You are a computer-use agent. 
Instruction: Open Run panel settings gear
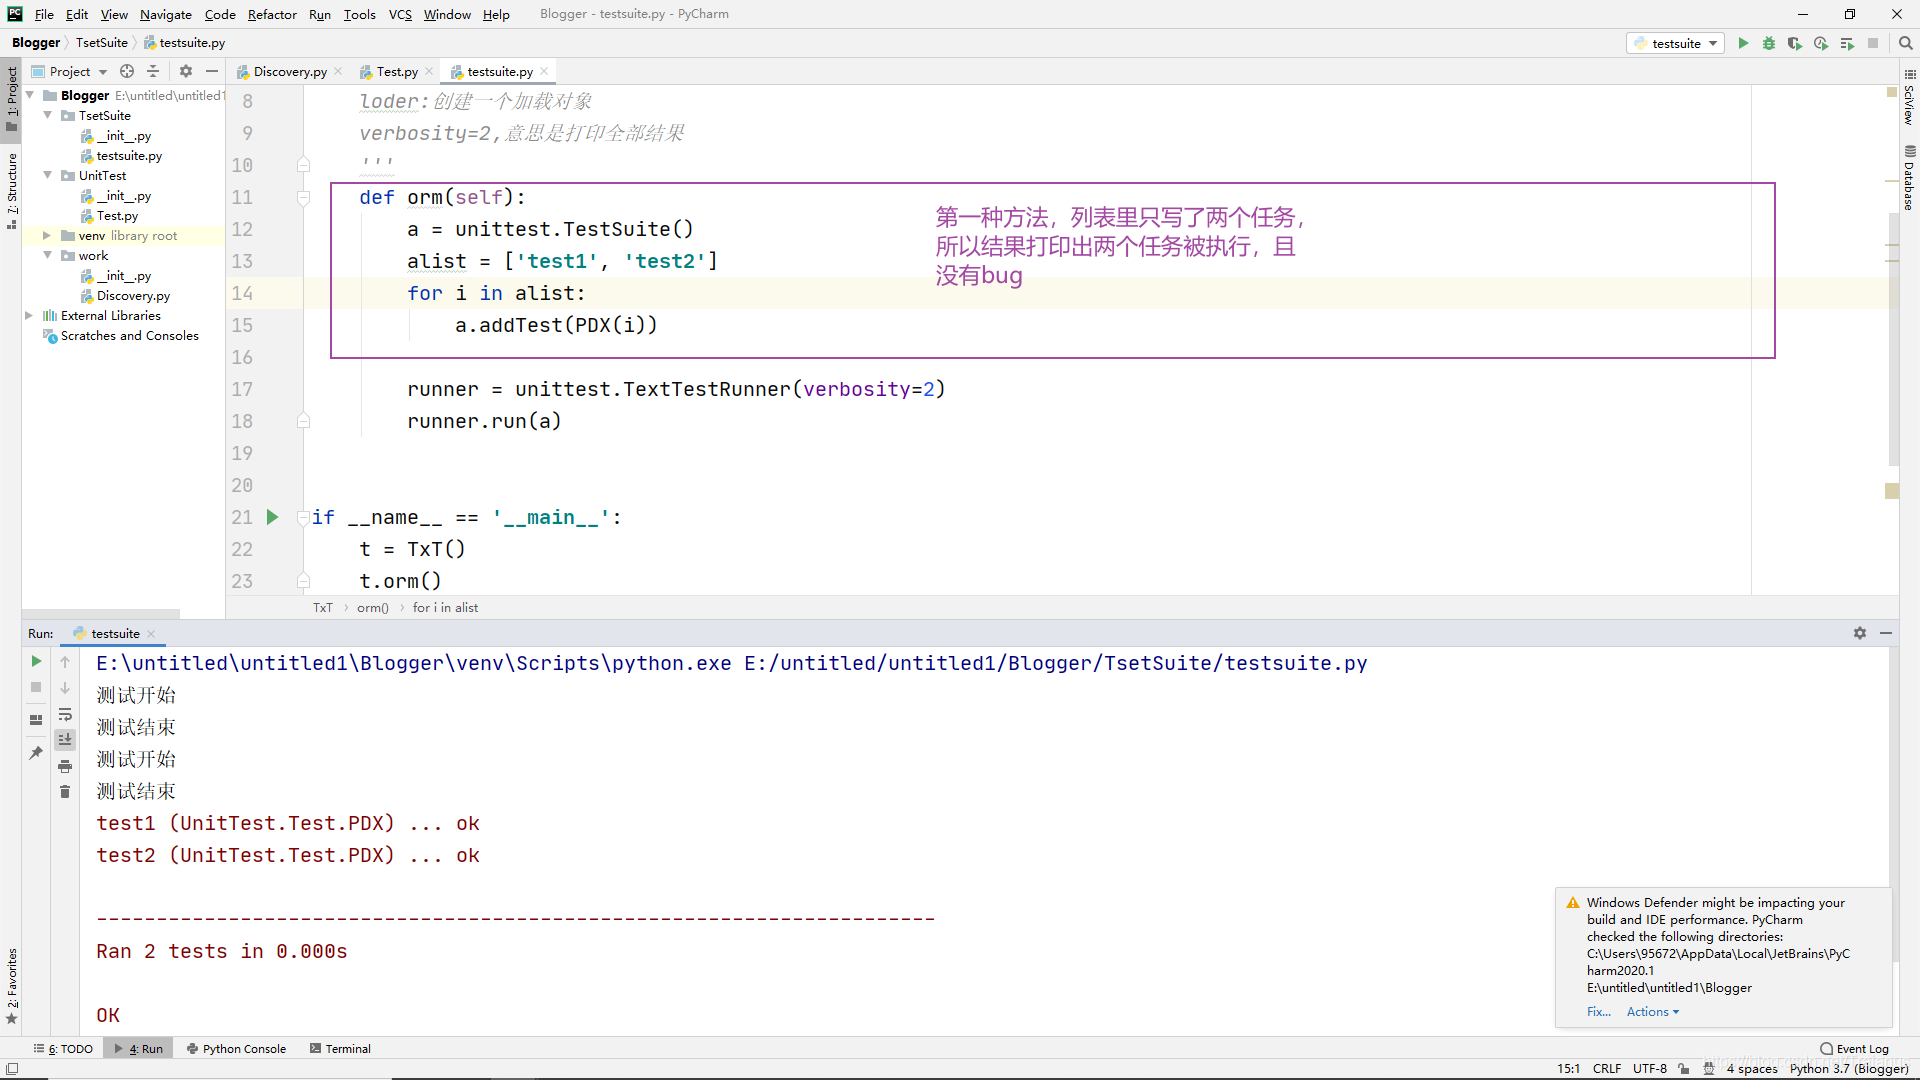click(x=1860, y=633)
